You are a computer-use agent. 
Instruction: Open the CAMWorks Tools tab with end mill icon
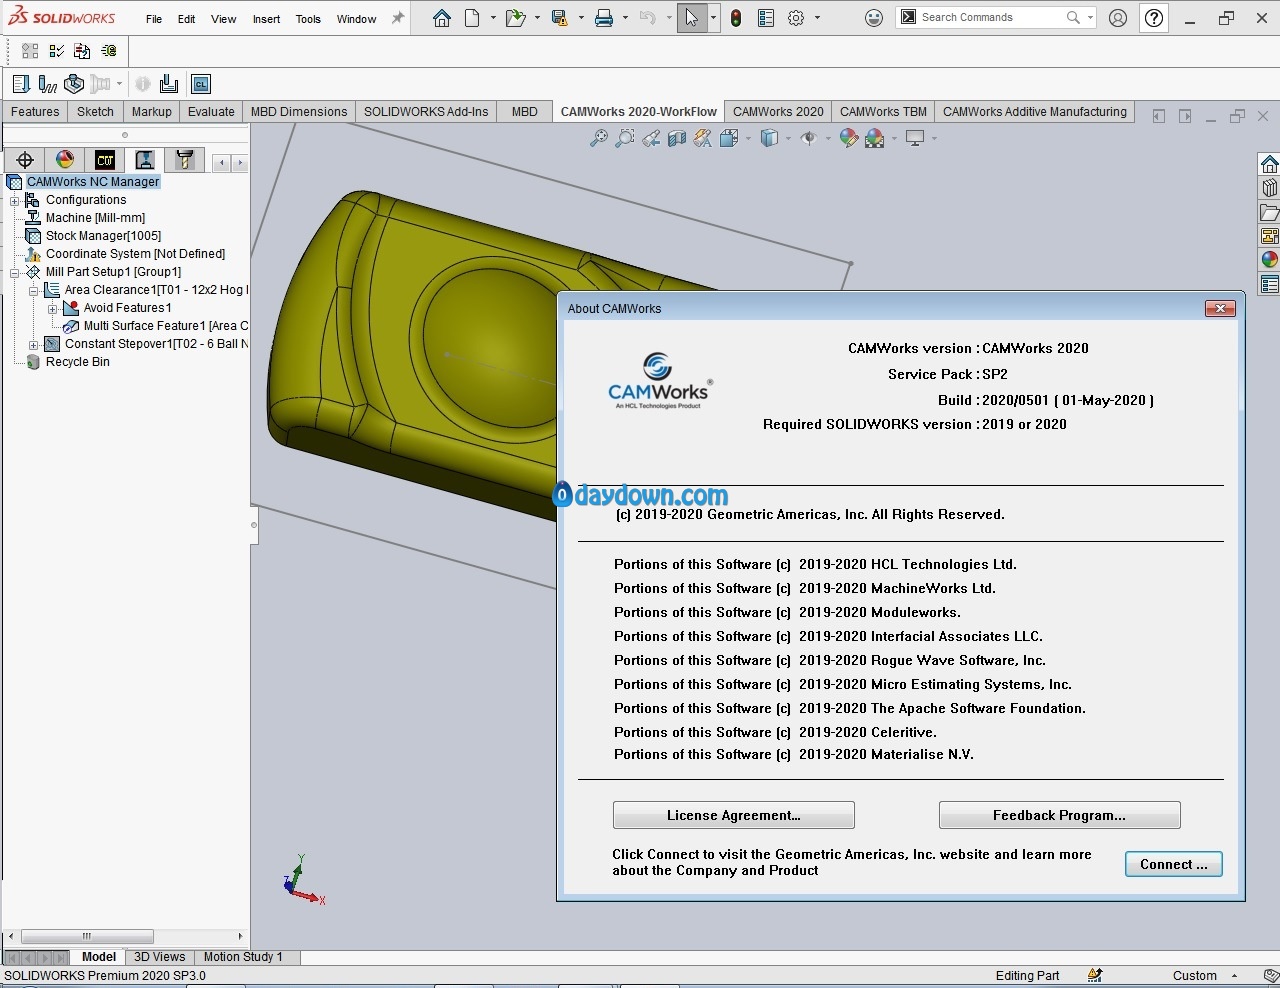tap(184, 160)
